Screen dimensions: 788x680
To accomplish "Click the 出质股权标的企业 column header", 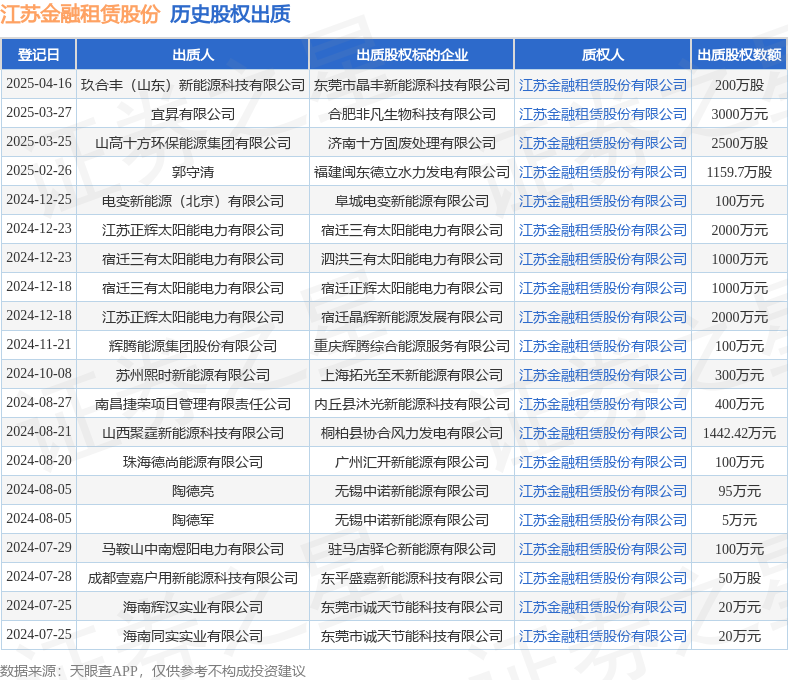I will point(412,54).
